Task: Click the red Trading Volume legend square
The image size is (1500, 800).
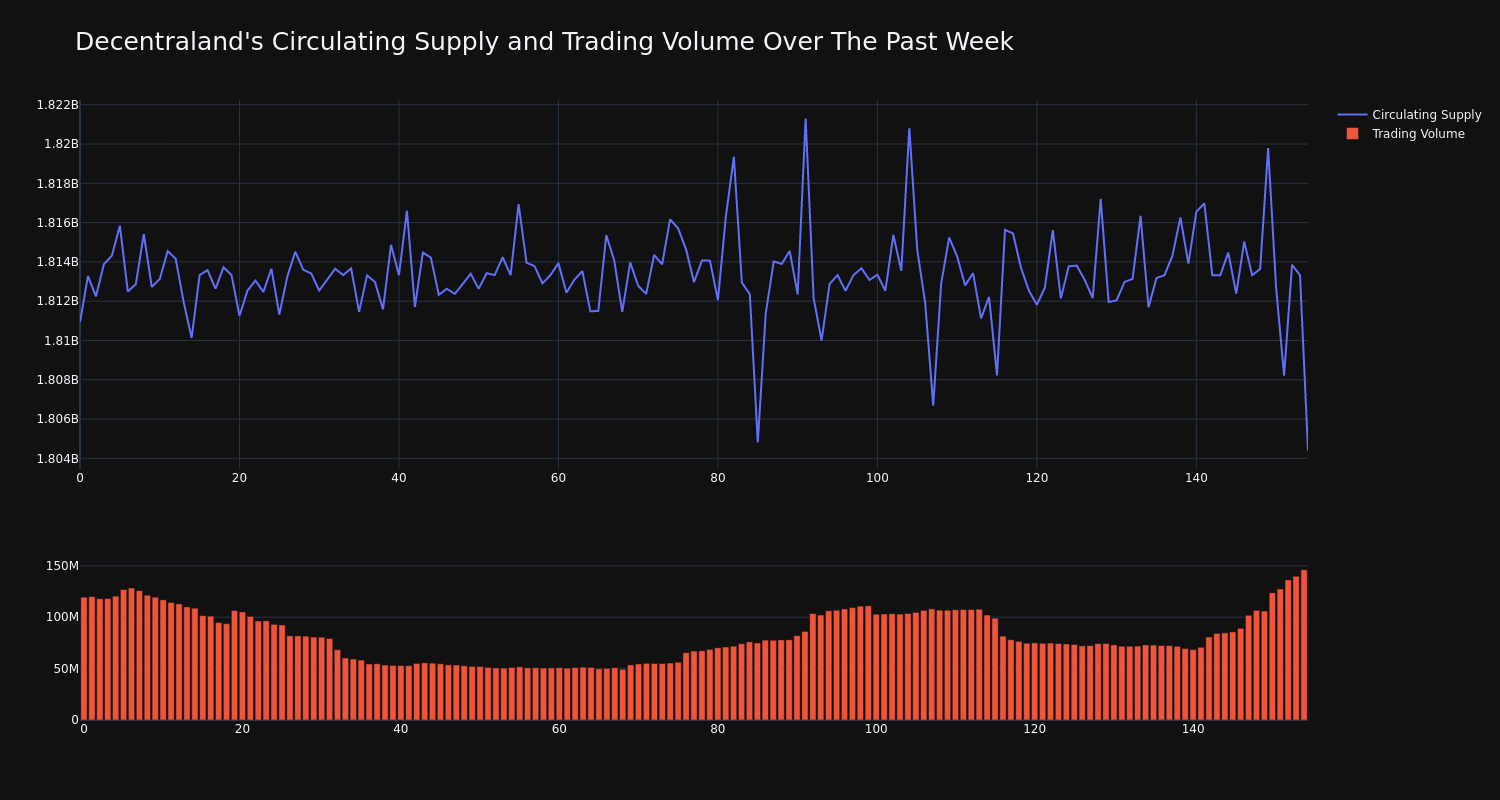Action: click(x=1352, y=134)
